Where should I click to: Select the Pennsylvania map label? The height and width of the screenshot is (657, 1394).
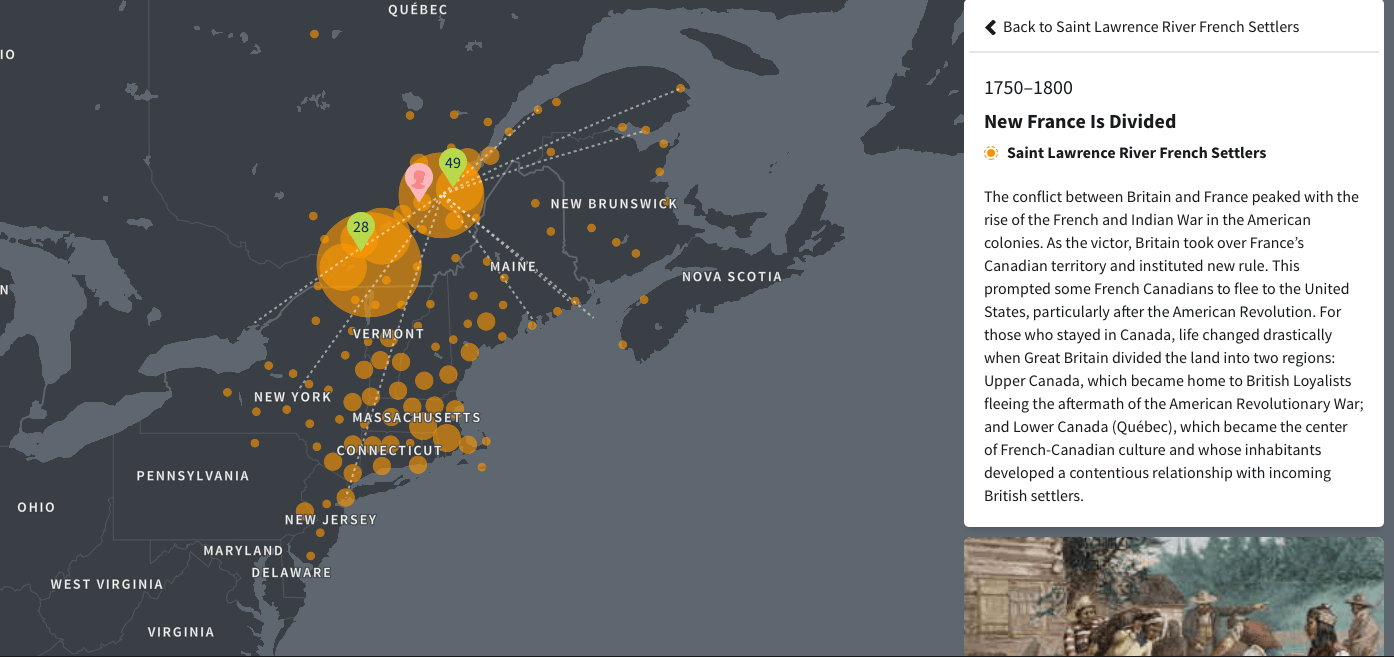[193, 476]
